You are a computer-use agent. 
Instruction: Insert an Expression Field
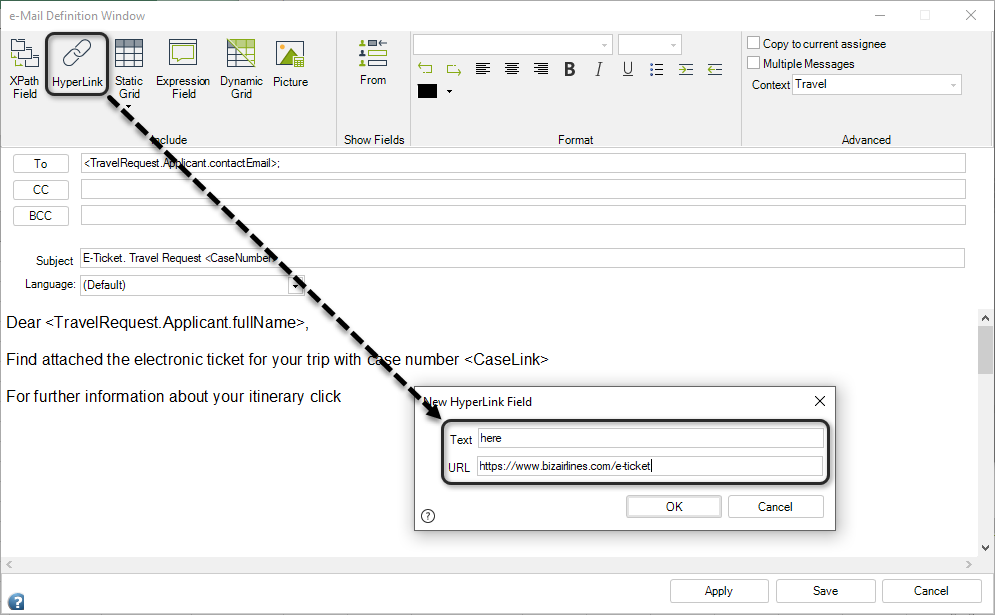pos(183,68)
